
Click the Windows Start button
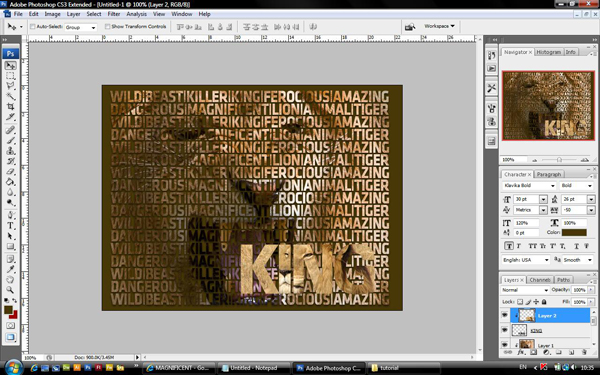pyautogui.click(x=13, y=368)
